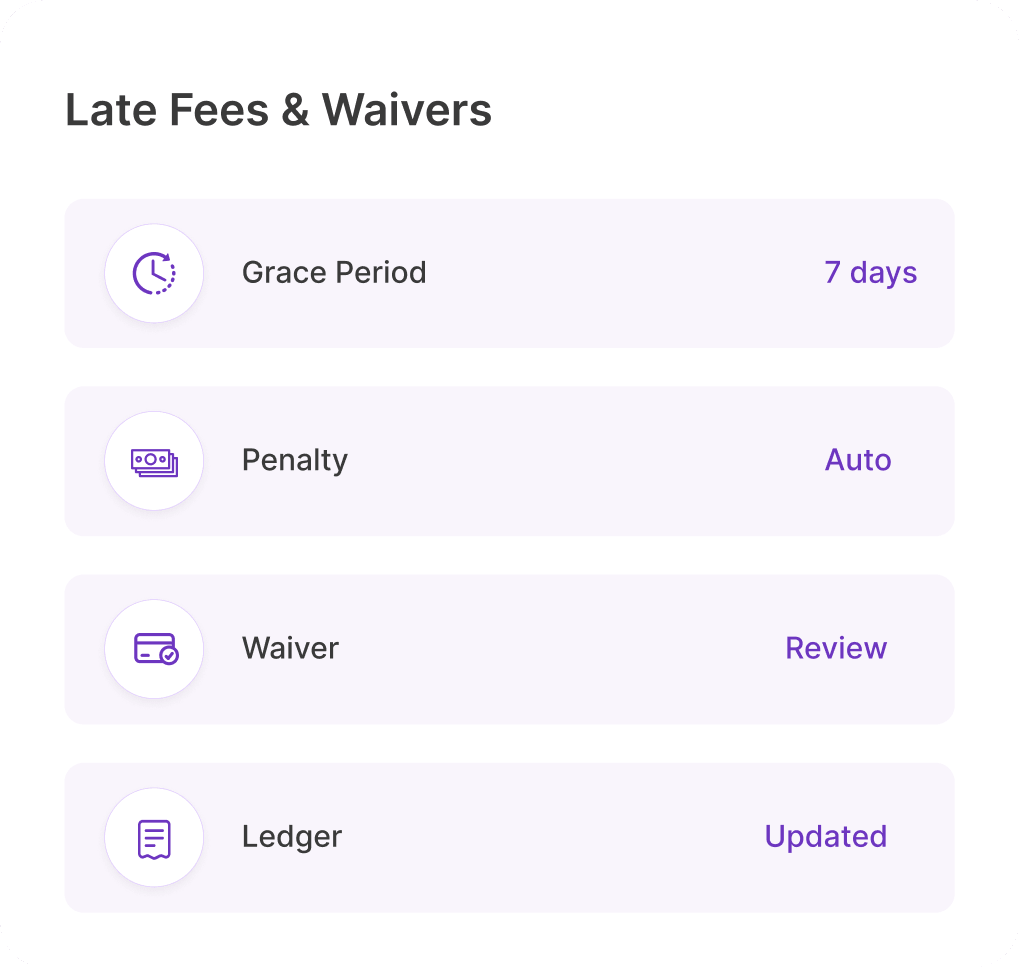The height and width of the screenshot is (968, 1020).
Task: Click the words Late Fees in the title
Action: (167, 110)
